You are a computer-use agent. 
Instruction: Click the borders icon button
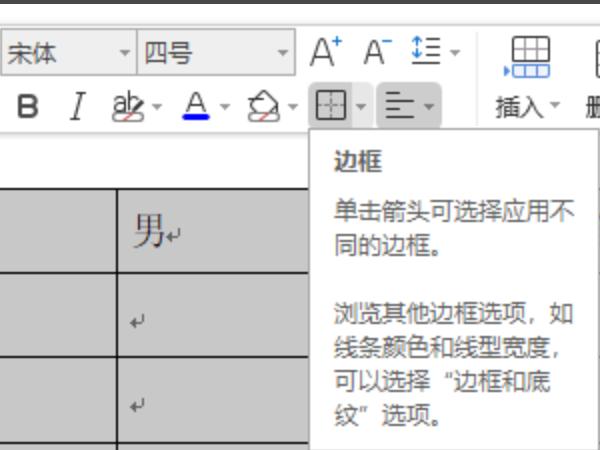pos(331,105)
